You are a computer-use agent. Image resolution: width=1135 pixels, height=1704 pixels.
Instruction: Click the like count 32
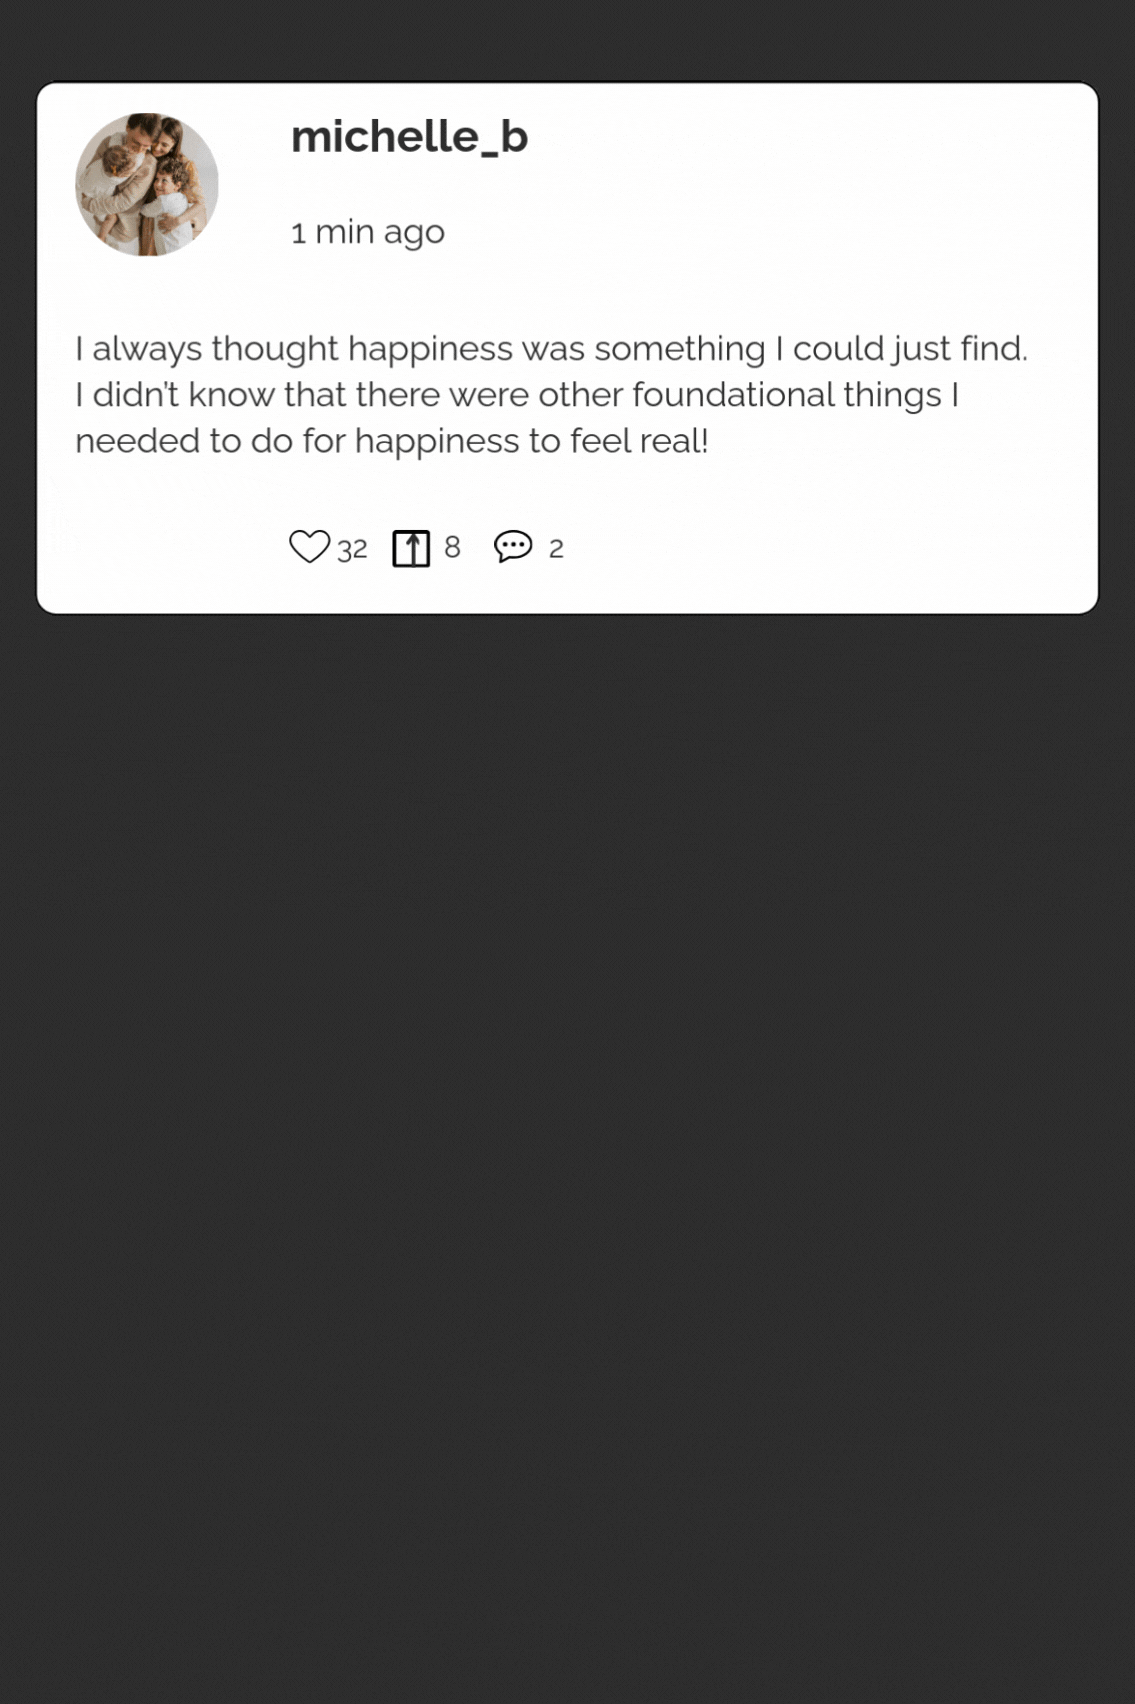pos(352,549)
